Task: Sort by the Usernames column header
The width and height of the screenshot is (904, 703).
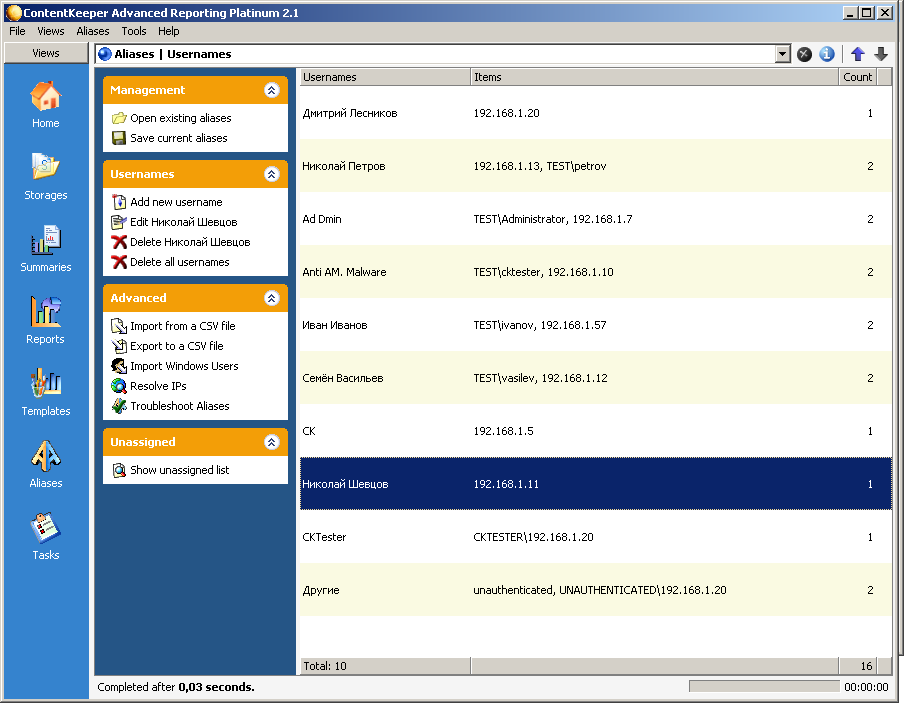Action: [385, 77]
